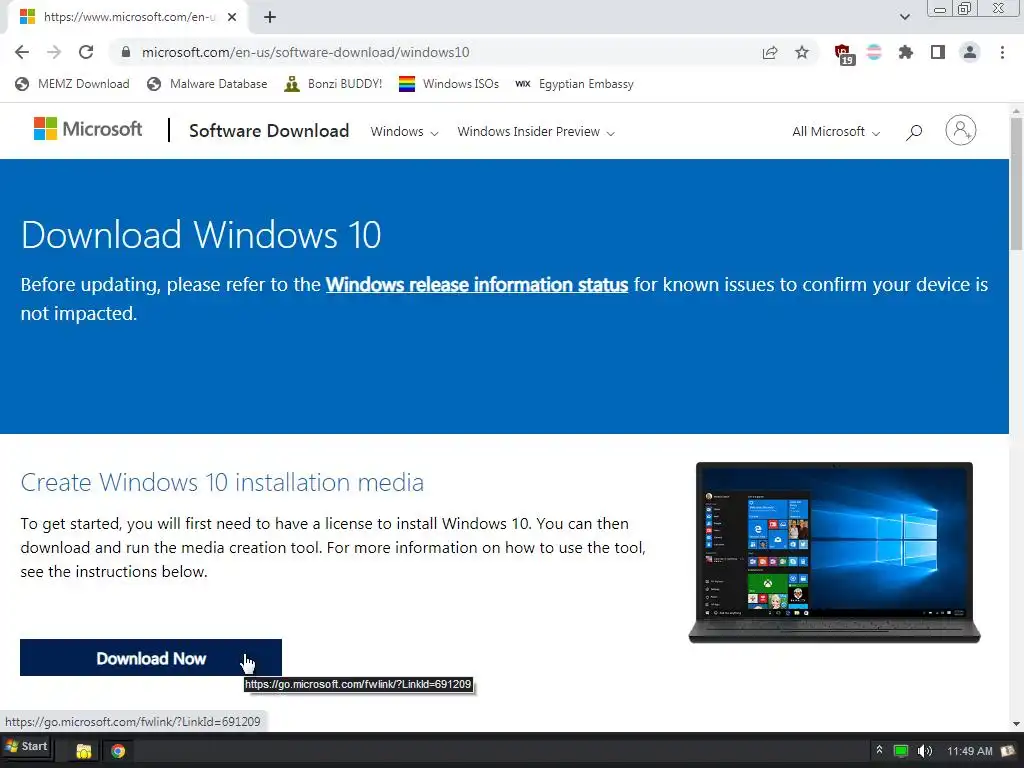1024x768 pixels.
Task: Click the Download Now button
Action: (x=151, y=658)
